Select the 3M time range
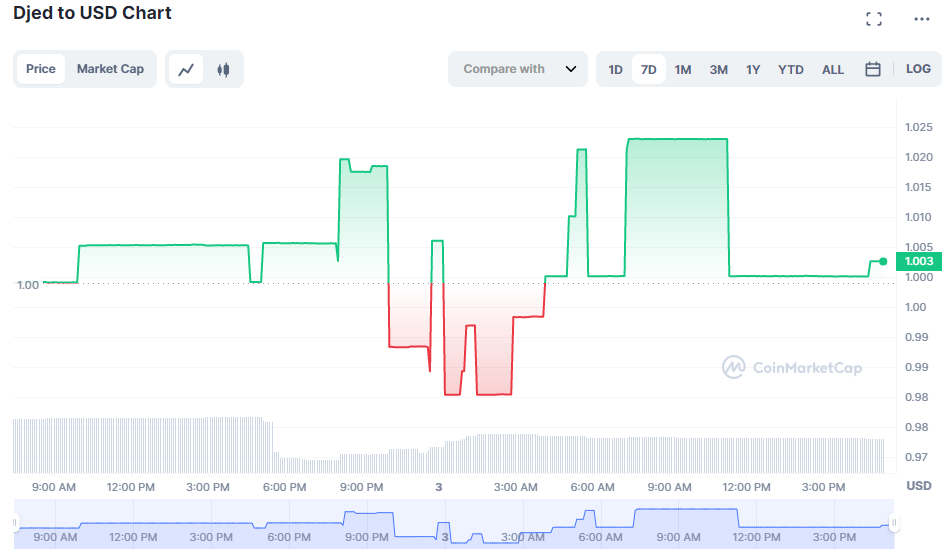Image resolution: width=943 pixels, height=560 pixels. 719,70
